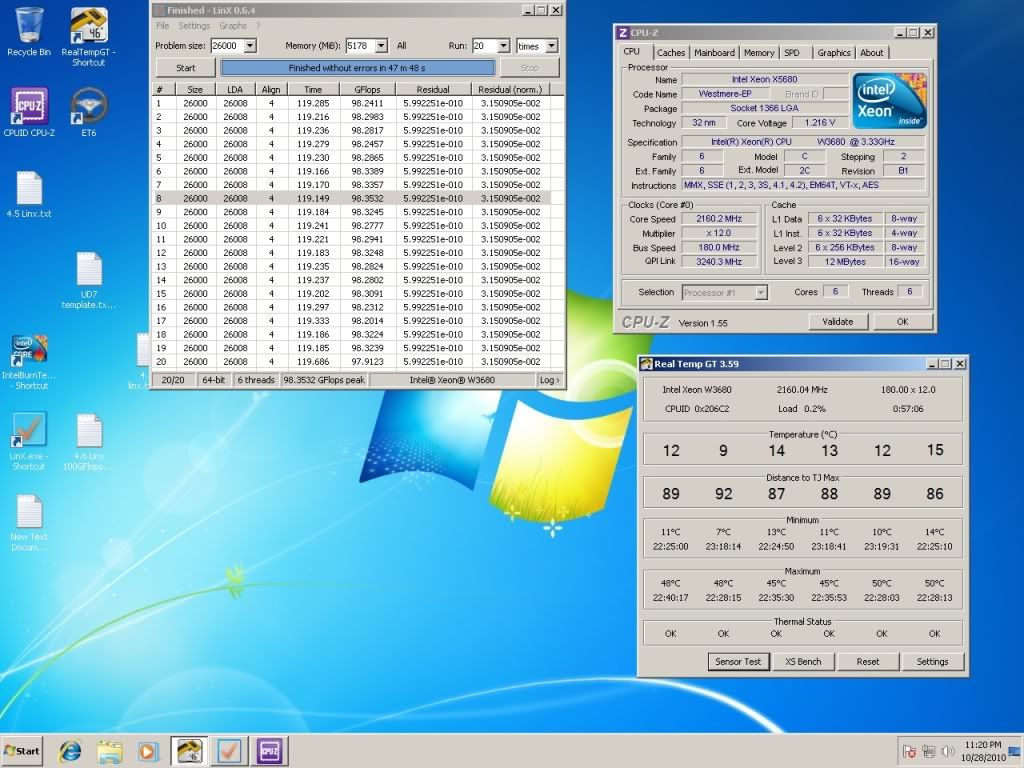Open the 4.6 Linx 100GFlops file icon
Viewport: 1024px width, 768px height.
pos(89,441)
